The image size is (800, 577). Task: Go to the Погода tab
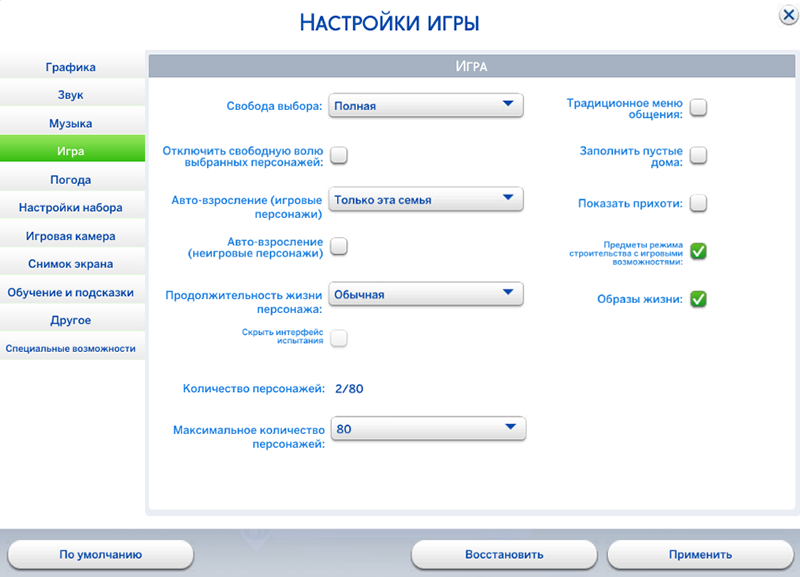pos(71,180)
